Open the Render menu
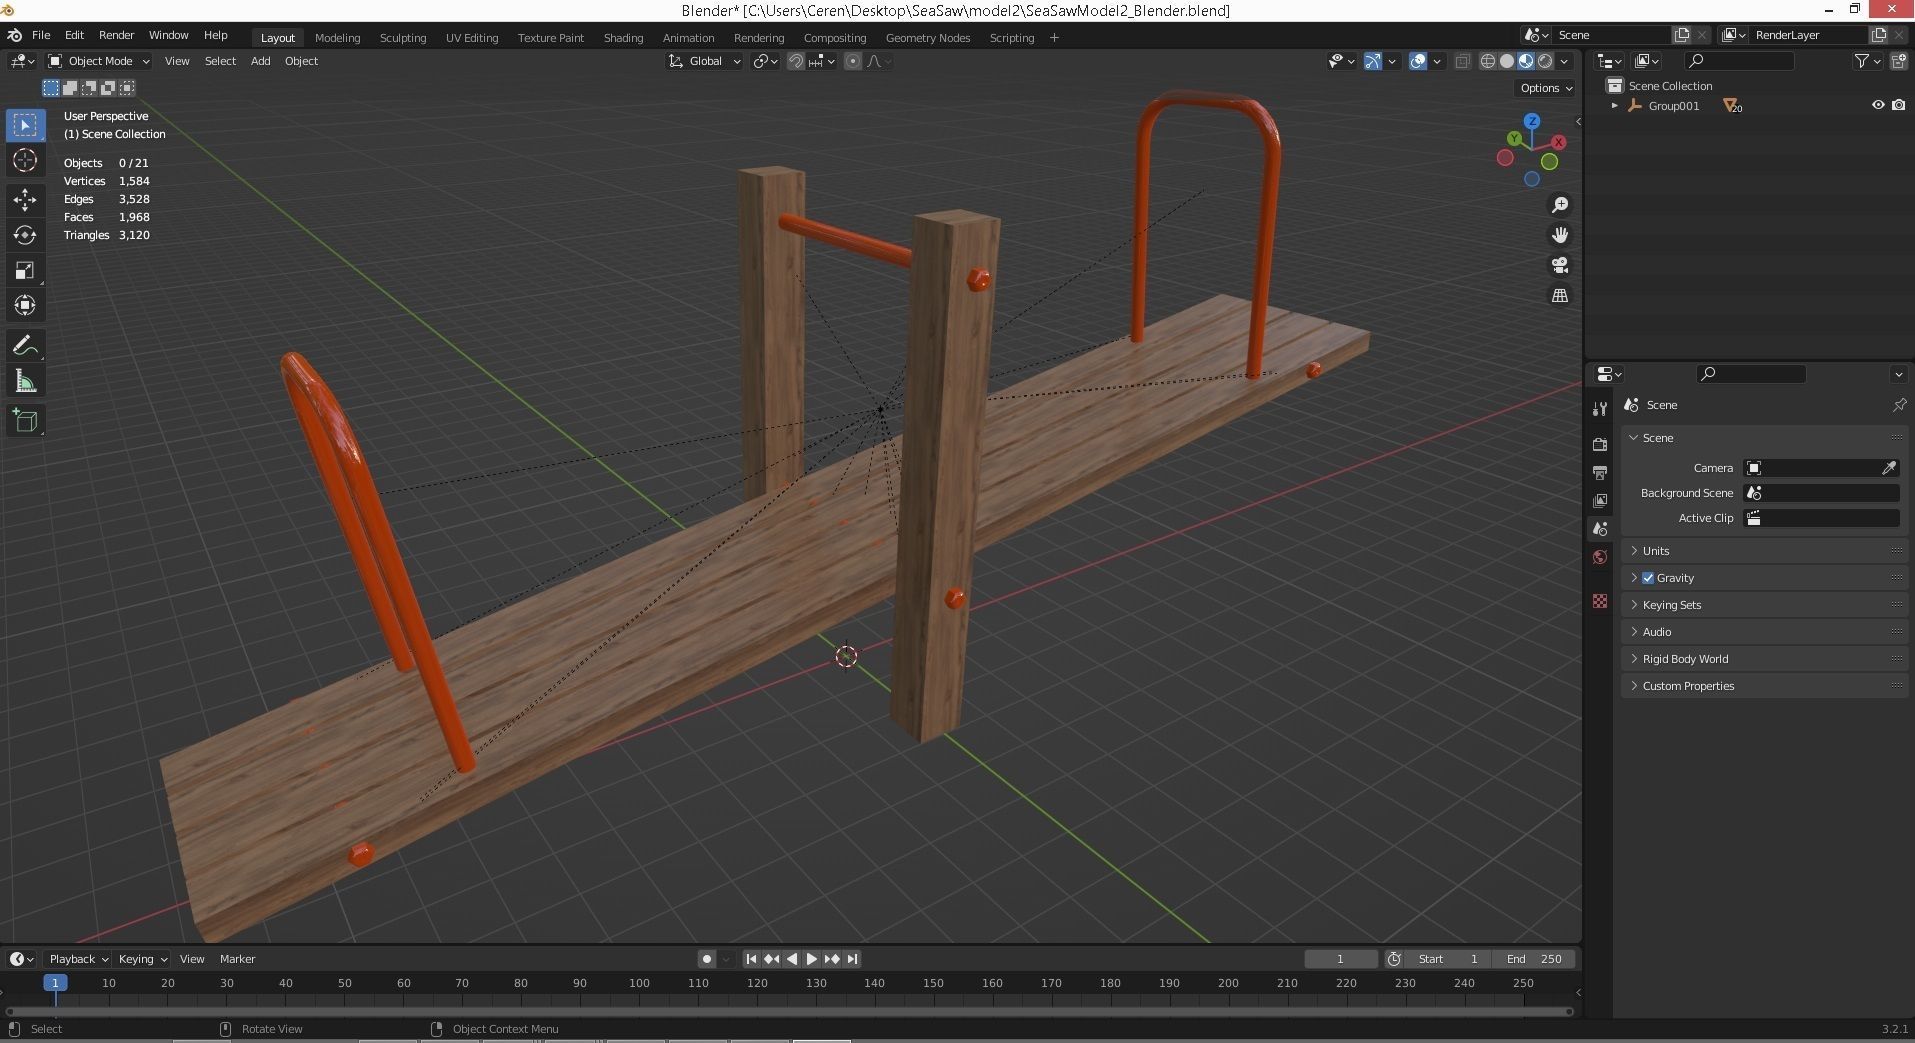 point(116,35)
